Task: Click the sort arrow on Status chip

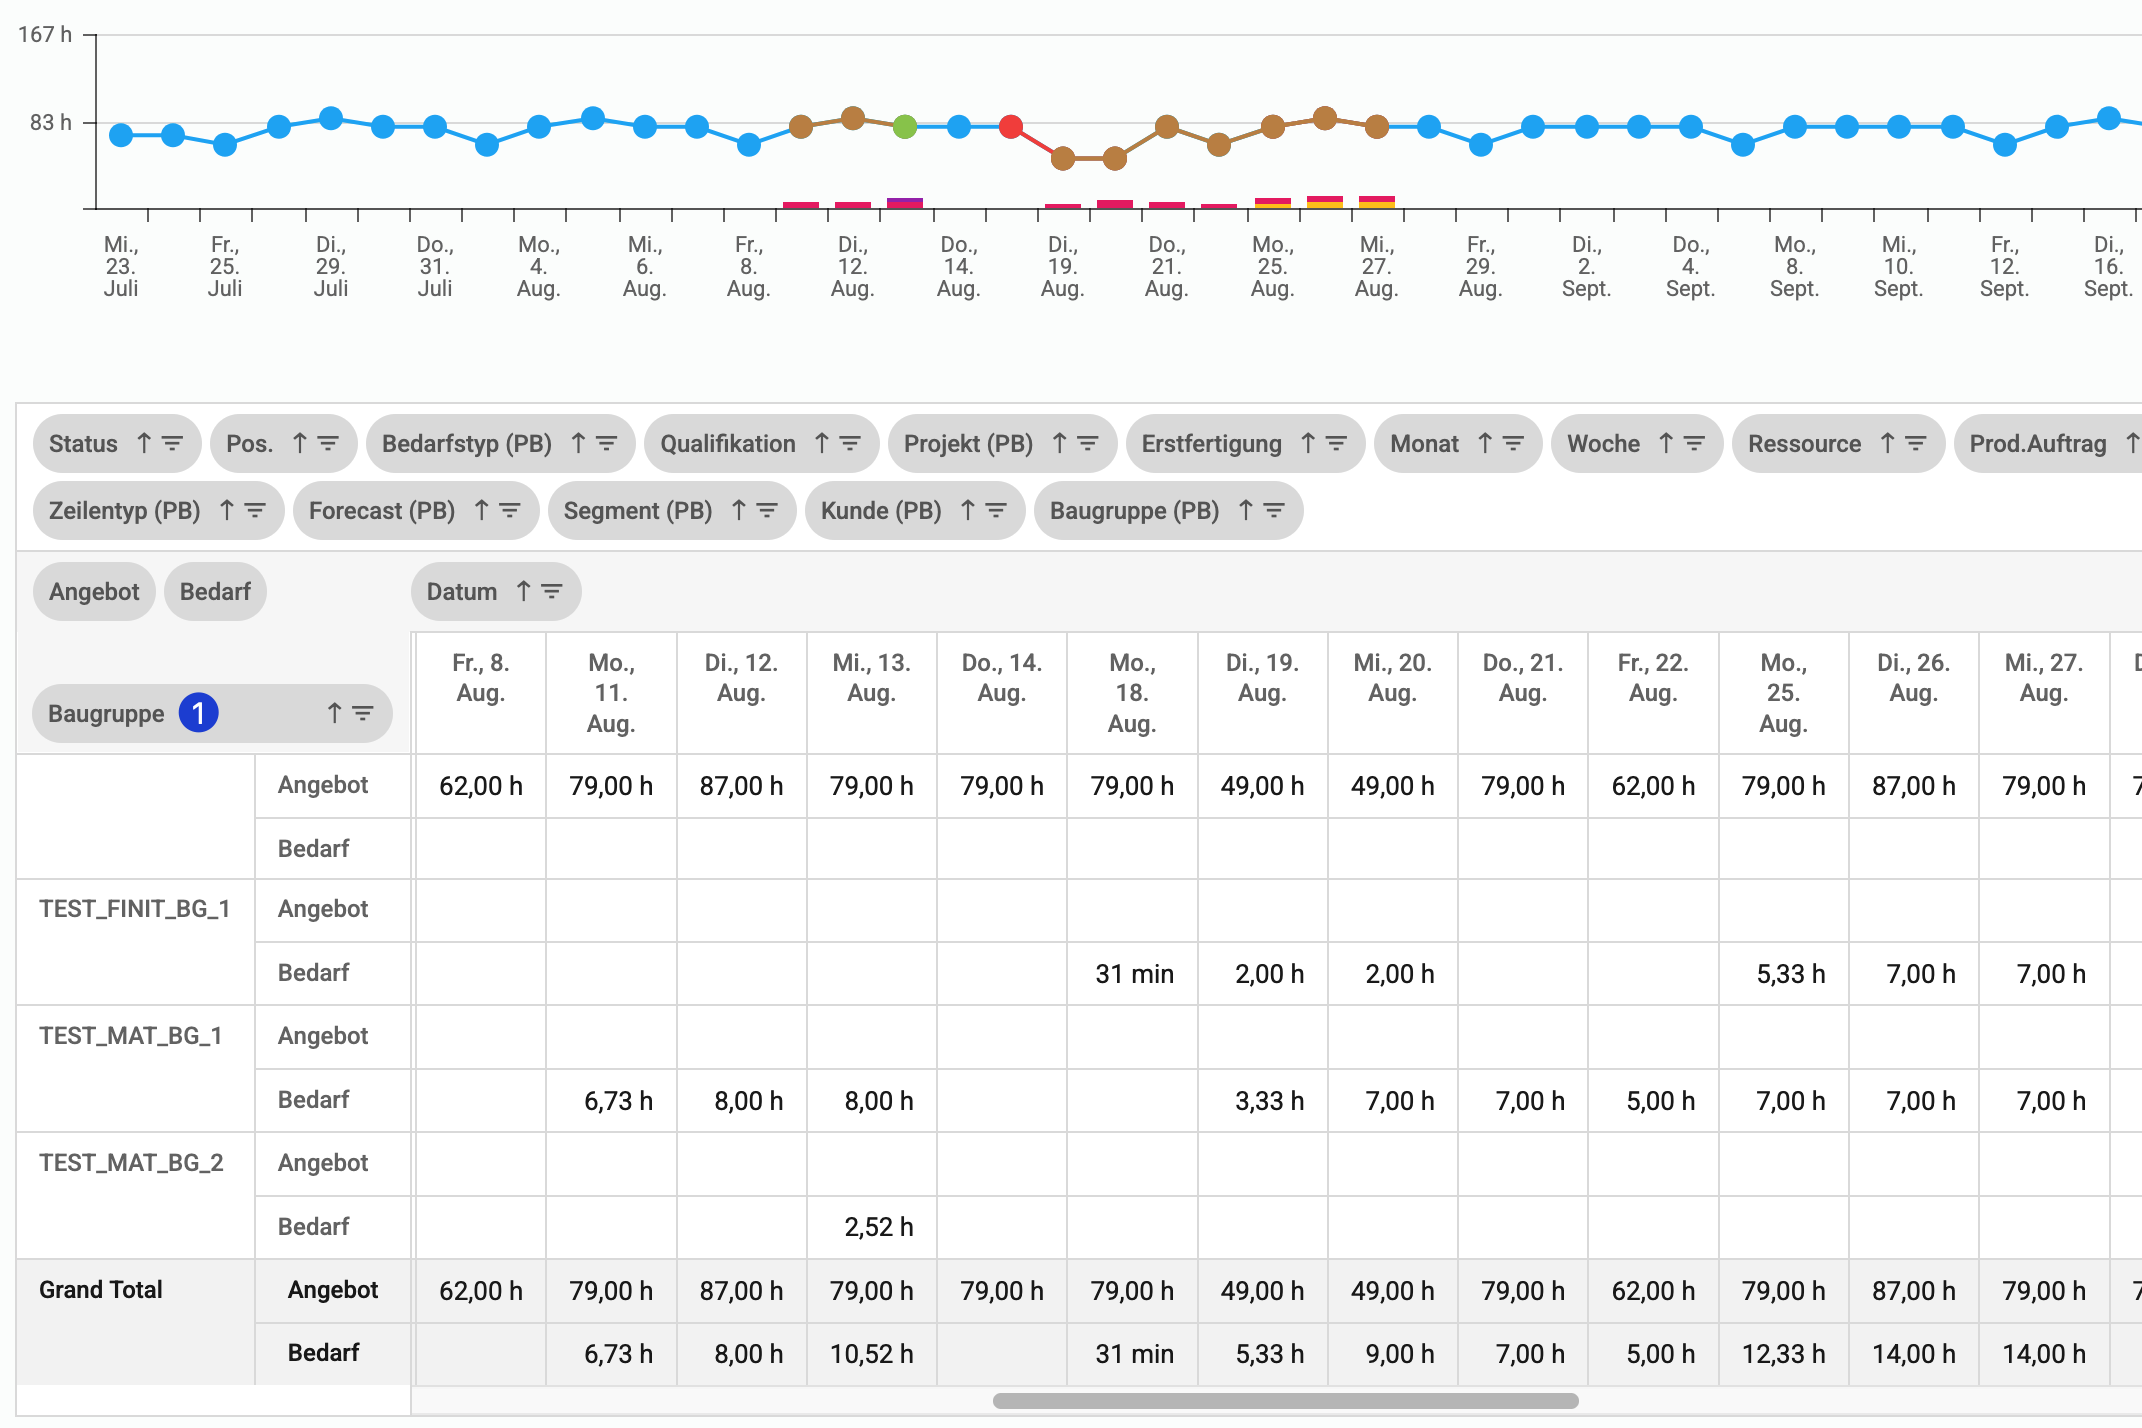Action: tap(144, 443)
